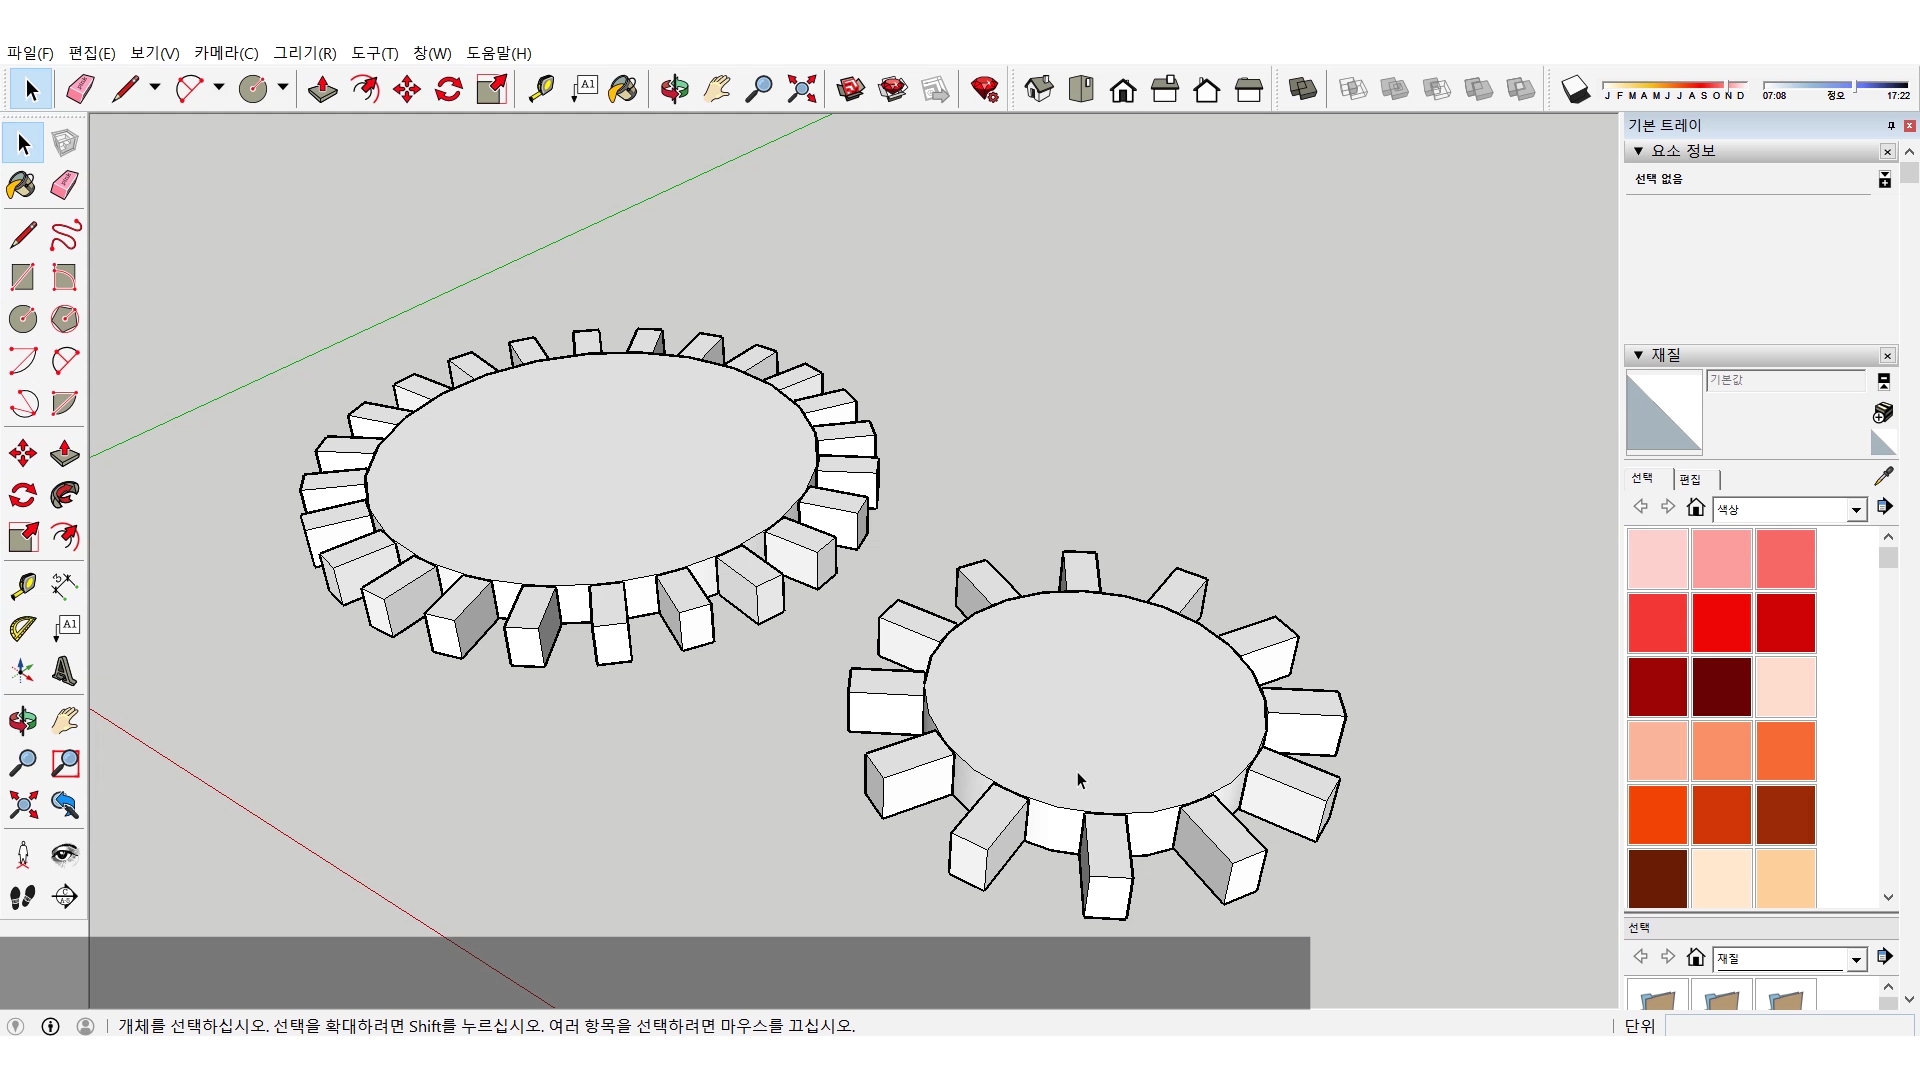Select the Eraser tool in top toolbar

(x=80, y=89)
